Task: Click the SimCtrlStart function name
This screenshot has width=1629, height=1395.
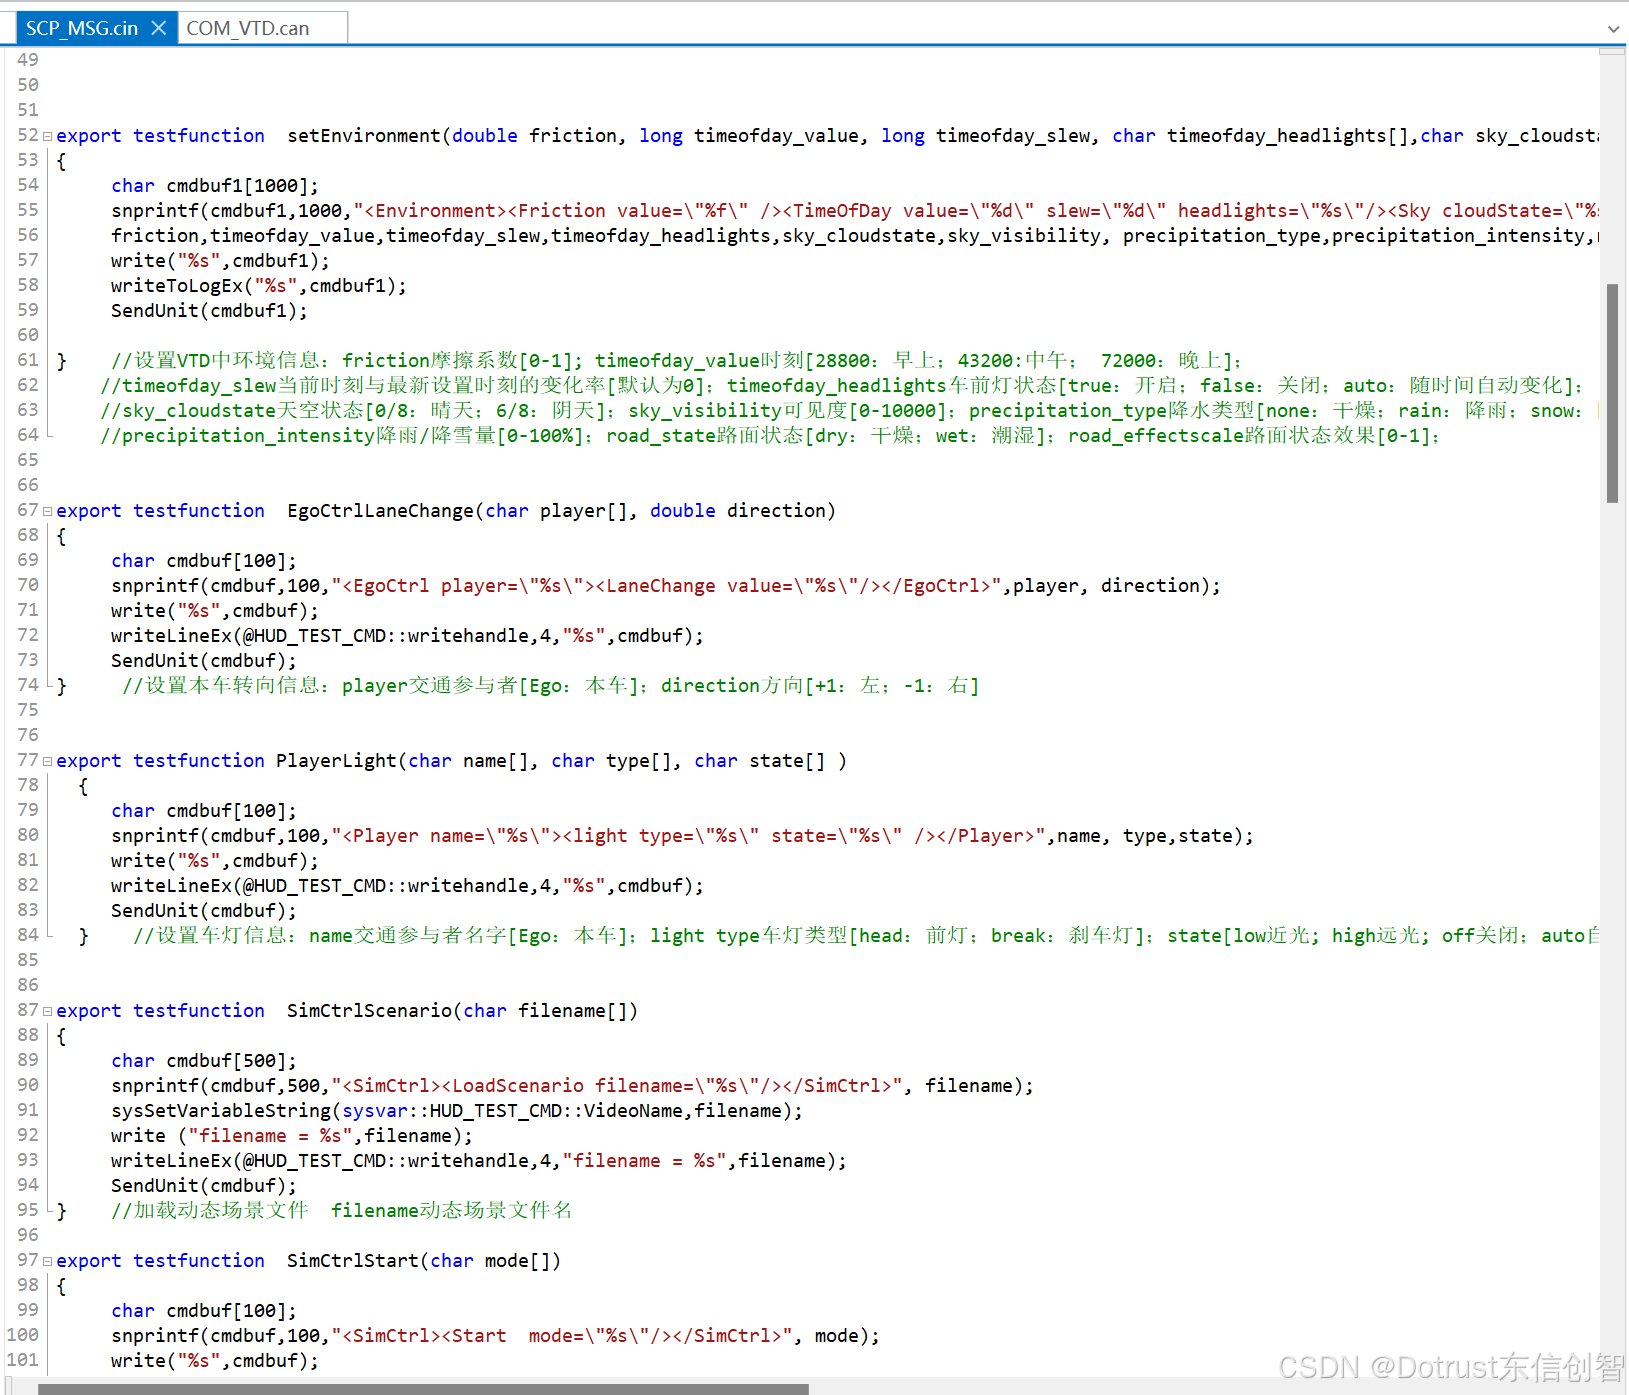Action: pyautogui.click(x=353, y=1260)
